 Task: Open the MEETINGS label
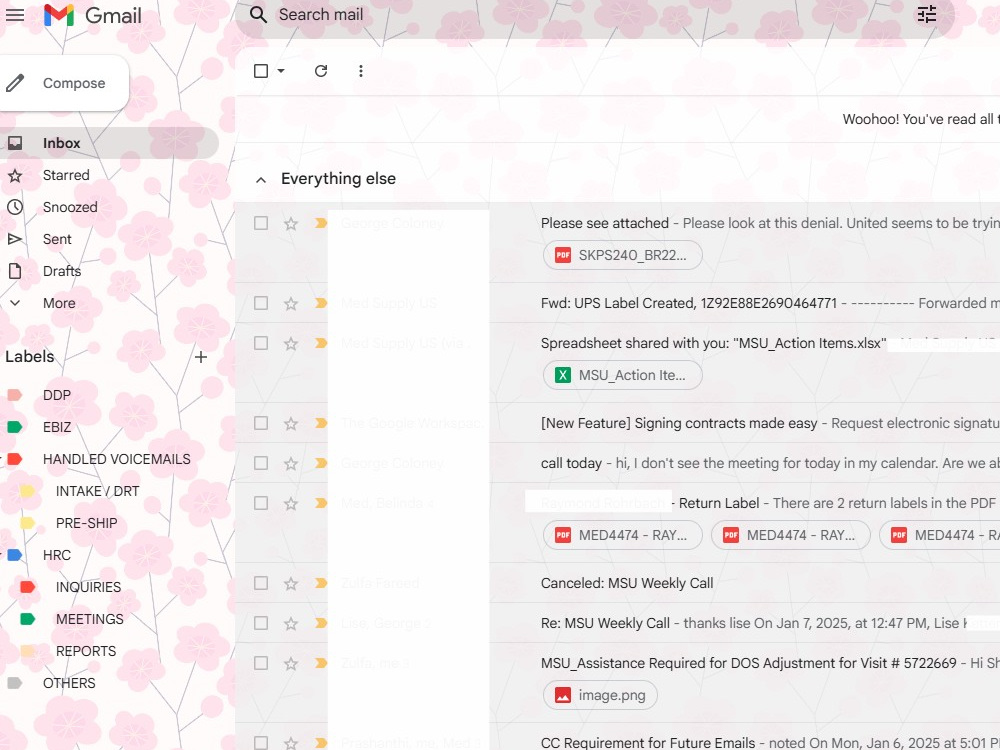[89, 619]
